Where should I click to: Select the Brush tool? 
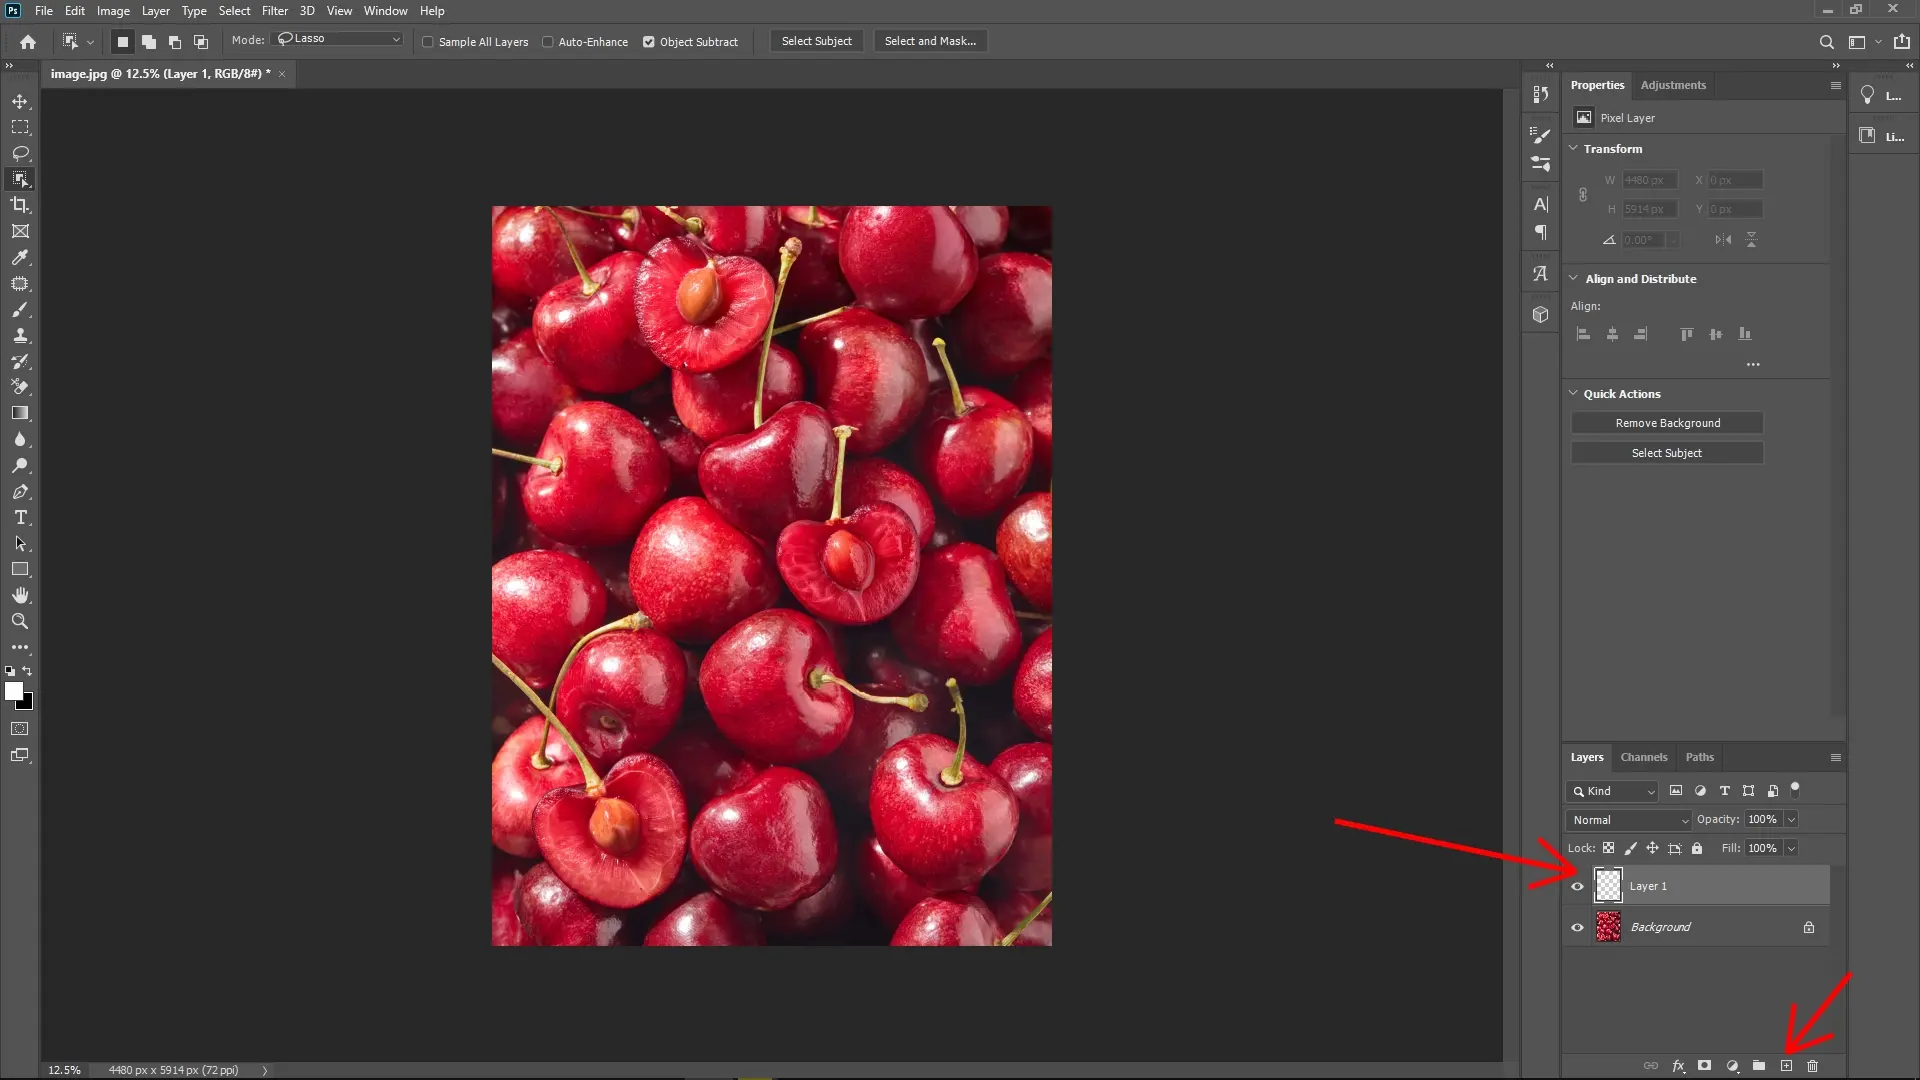[20, 310]
